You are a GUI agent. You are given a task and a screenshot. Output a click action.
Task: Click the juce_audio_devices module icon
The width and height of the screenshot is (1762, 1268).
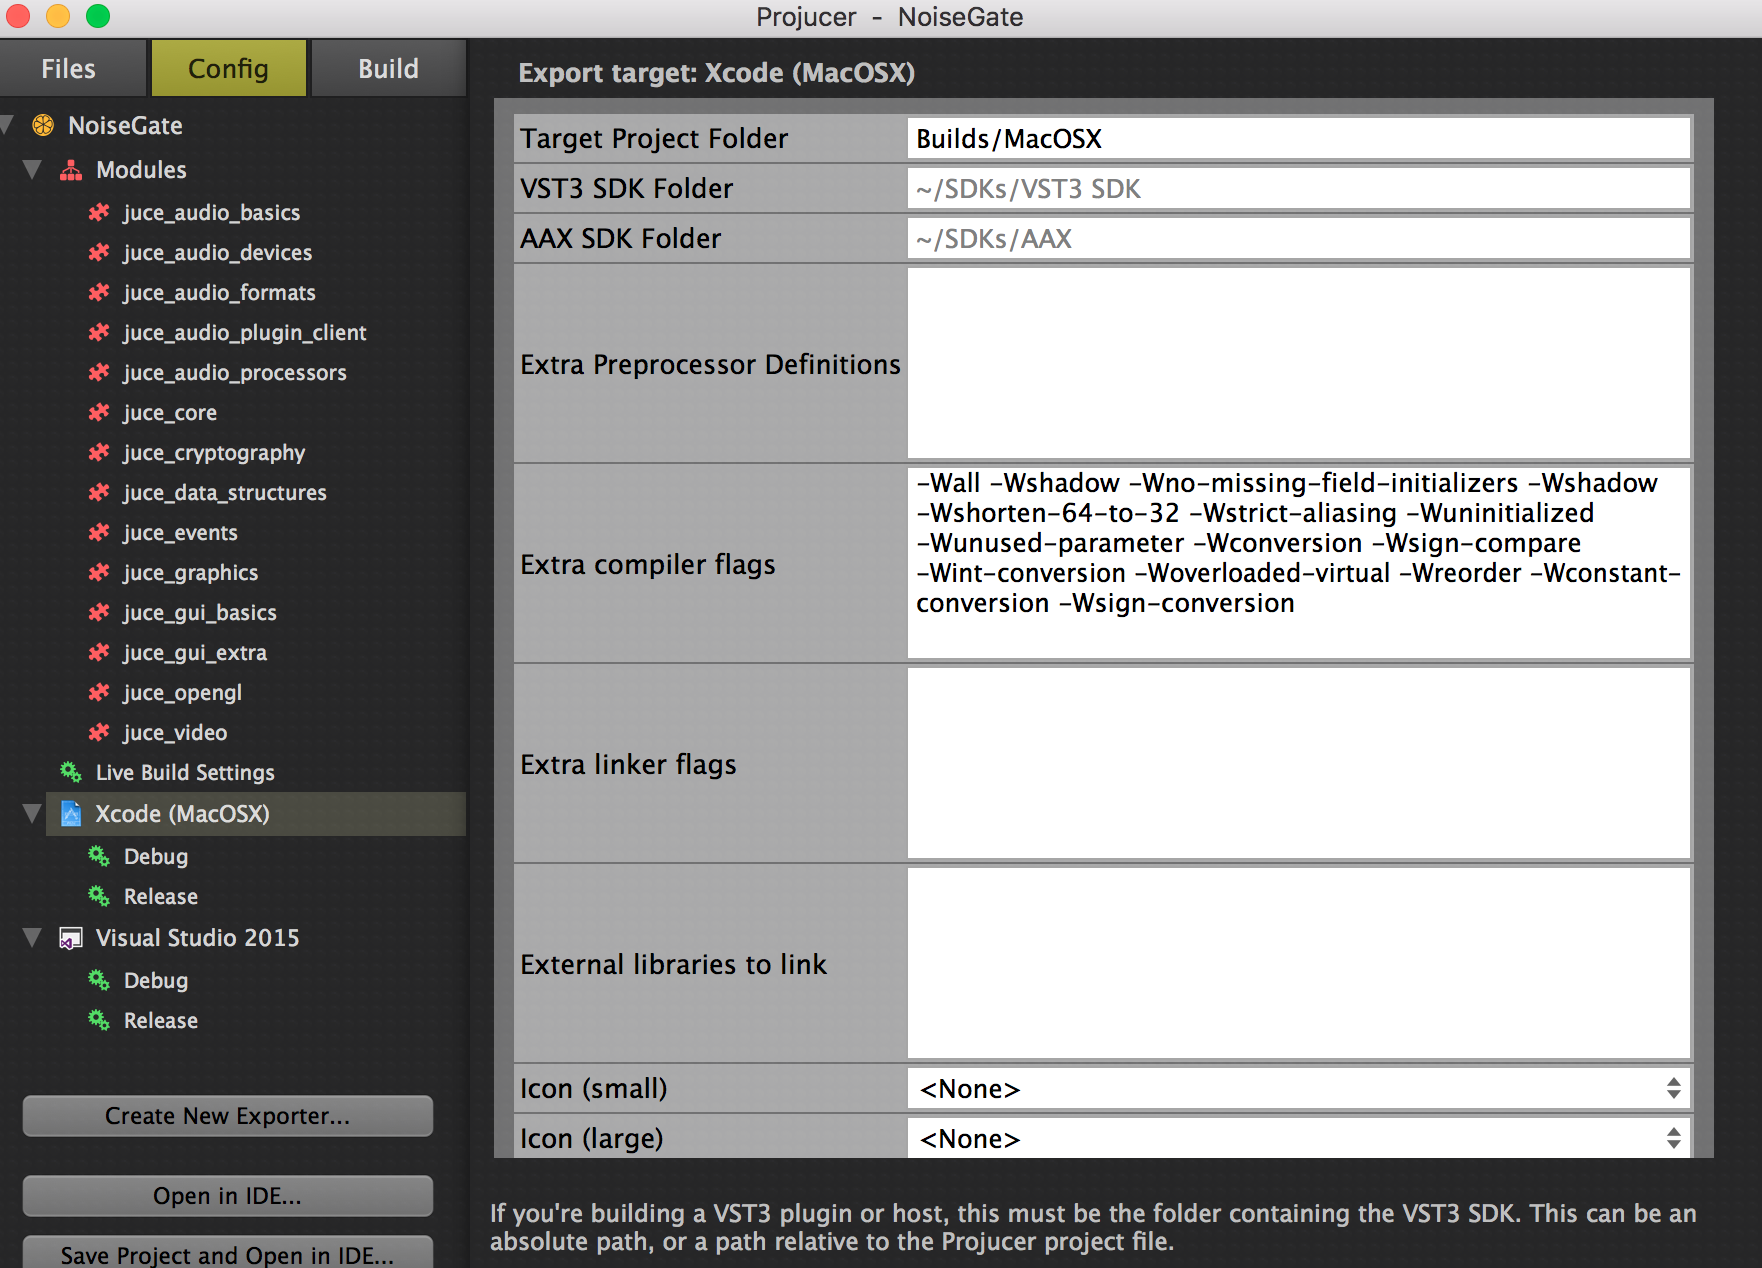point(99,252)
